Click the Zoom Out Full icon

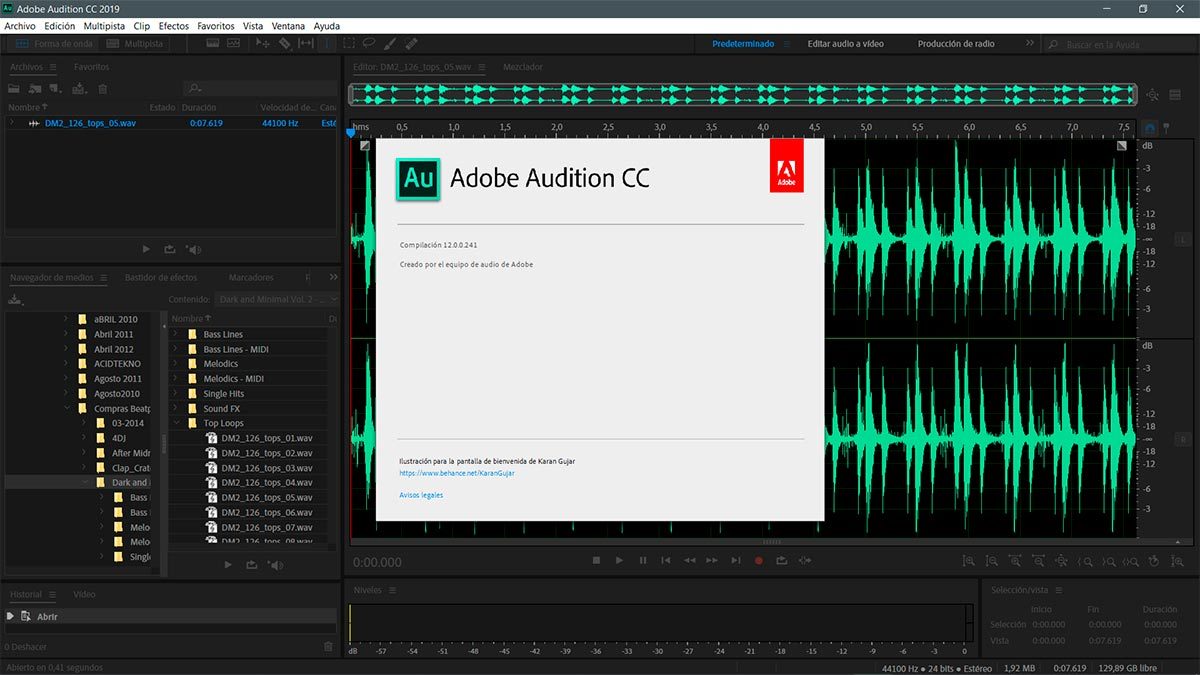point(1061,562)
